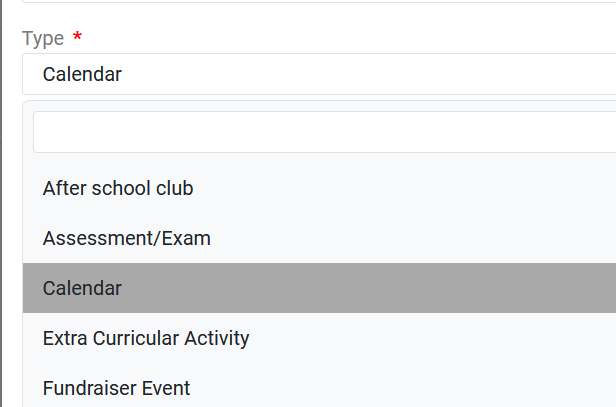Click the Fundraiser Event row at list bottom

pos(116,388)
